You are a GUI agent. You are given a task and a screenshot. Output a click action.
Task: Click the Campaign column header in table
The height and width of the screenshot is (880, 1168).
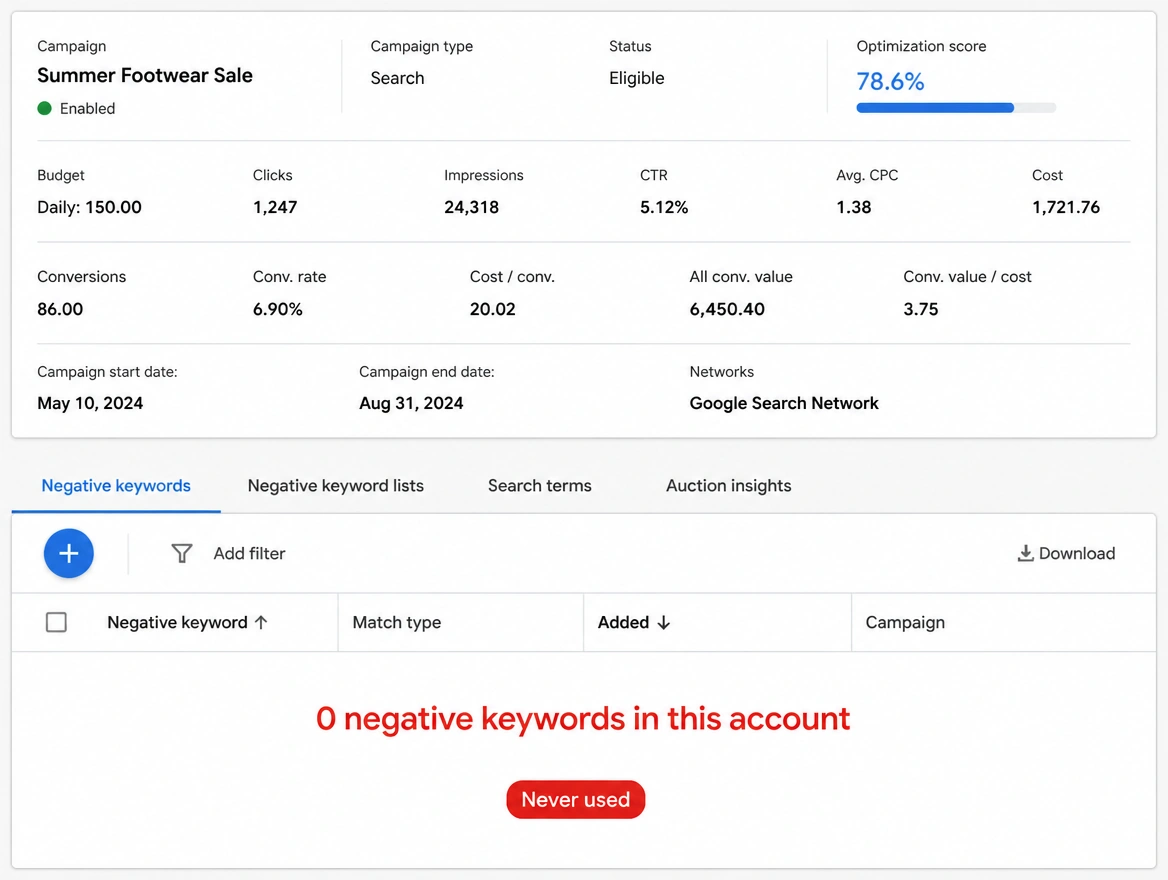(905, 622)
